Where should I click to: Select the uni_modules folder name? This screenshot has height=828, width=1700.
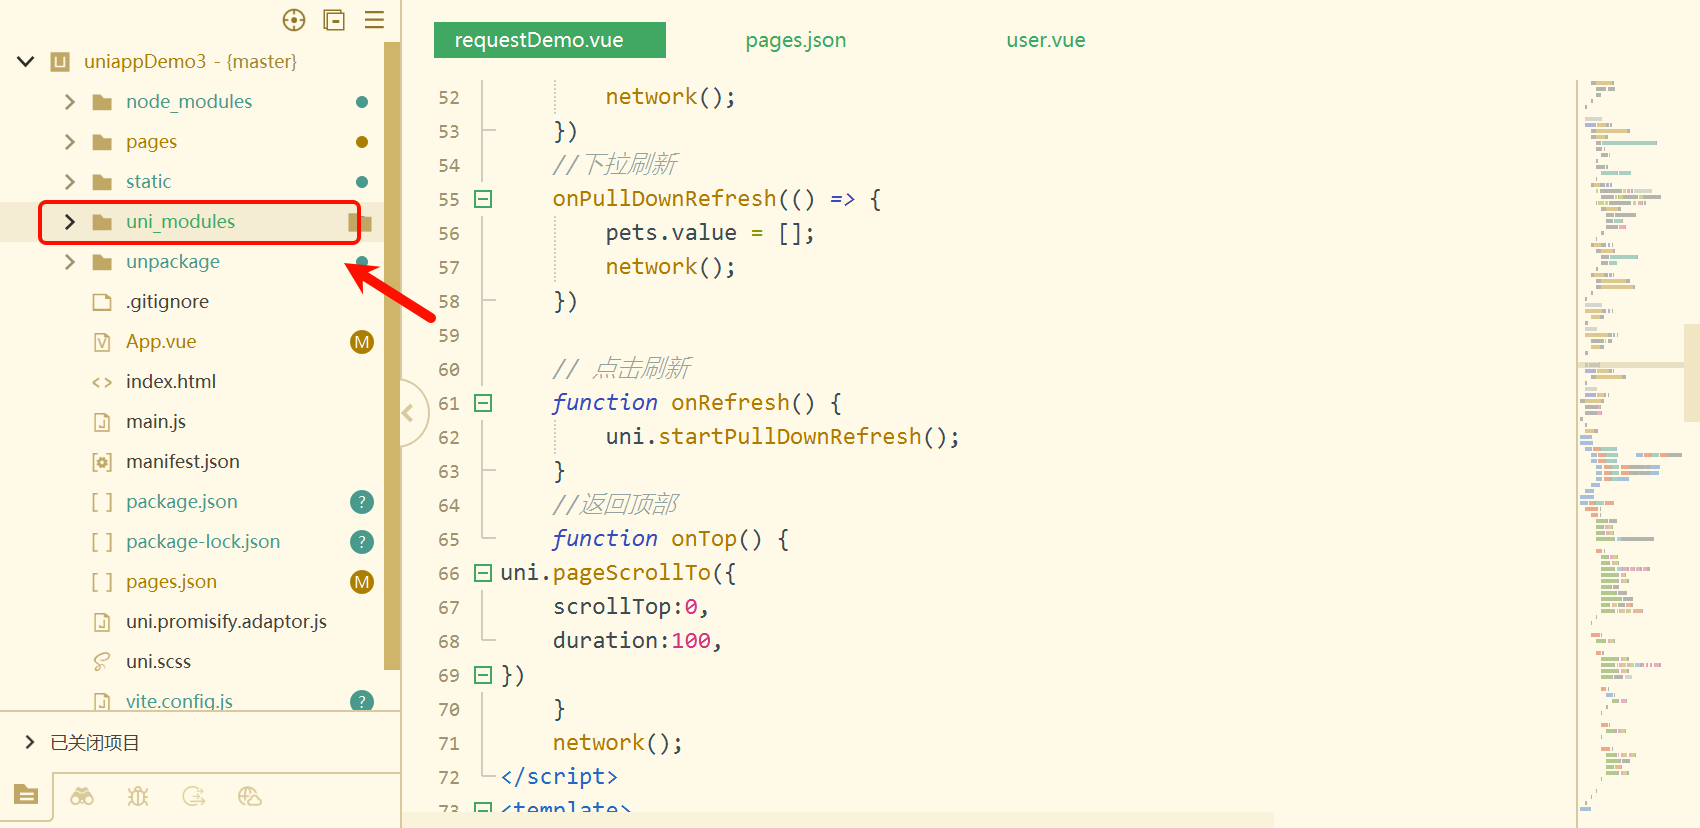180,221
